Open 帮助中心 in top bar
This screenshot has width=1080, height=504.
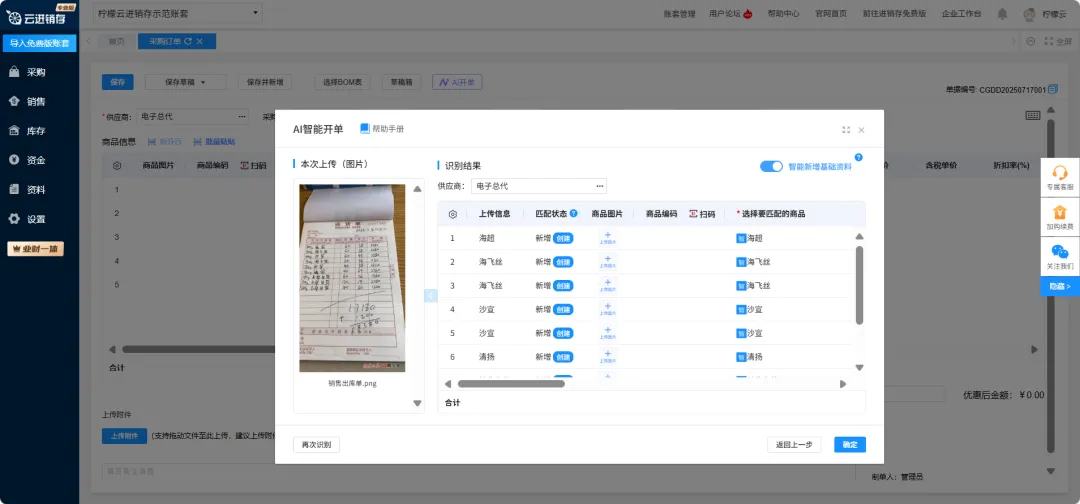pyautogui.click(x=783, y=14)
